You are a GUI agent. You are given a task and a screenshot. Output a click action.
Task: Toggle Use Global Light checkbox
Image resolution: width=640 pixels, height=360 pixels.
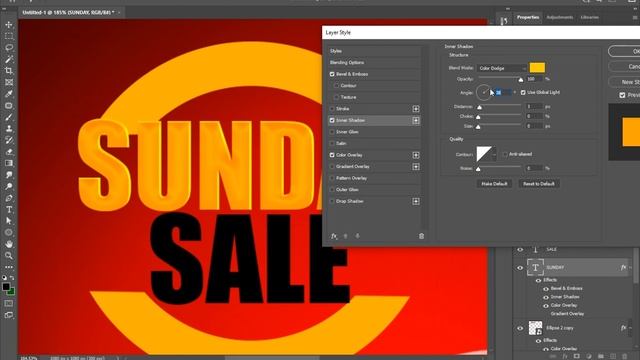click(x=523, y=93)
